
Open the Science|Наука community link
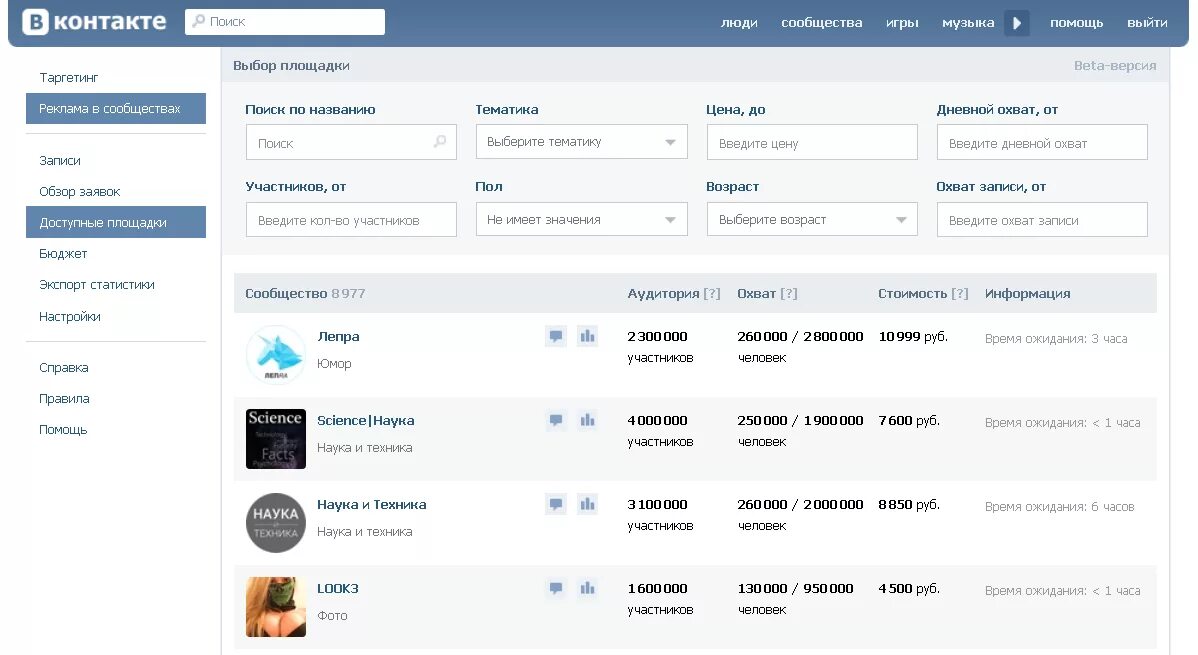[x=365, y=420]
